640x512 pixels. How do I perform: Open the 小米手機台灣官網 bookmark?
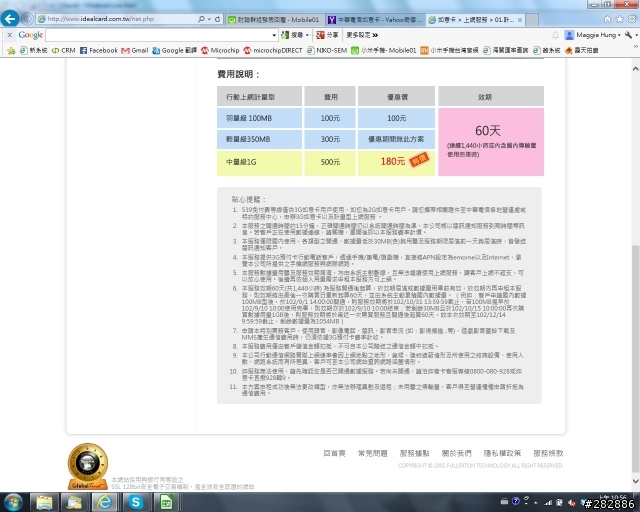(x=449, y=51)
